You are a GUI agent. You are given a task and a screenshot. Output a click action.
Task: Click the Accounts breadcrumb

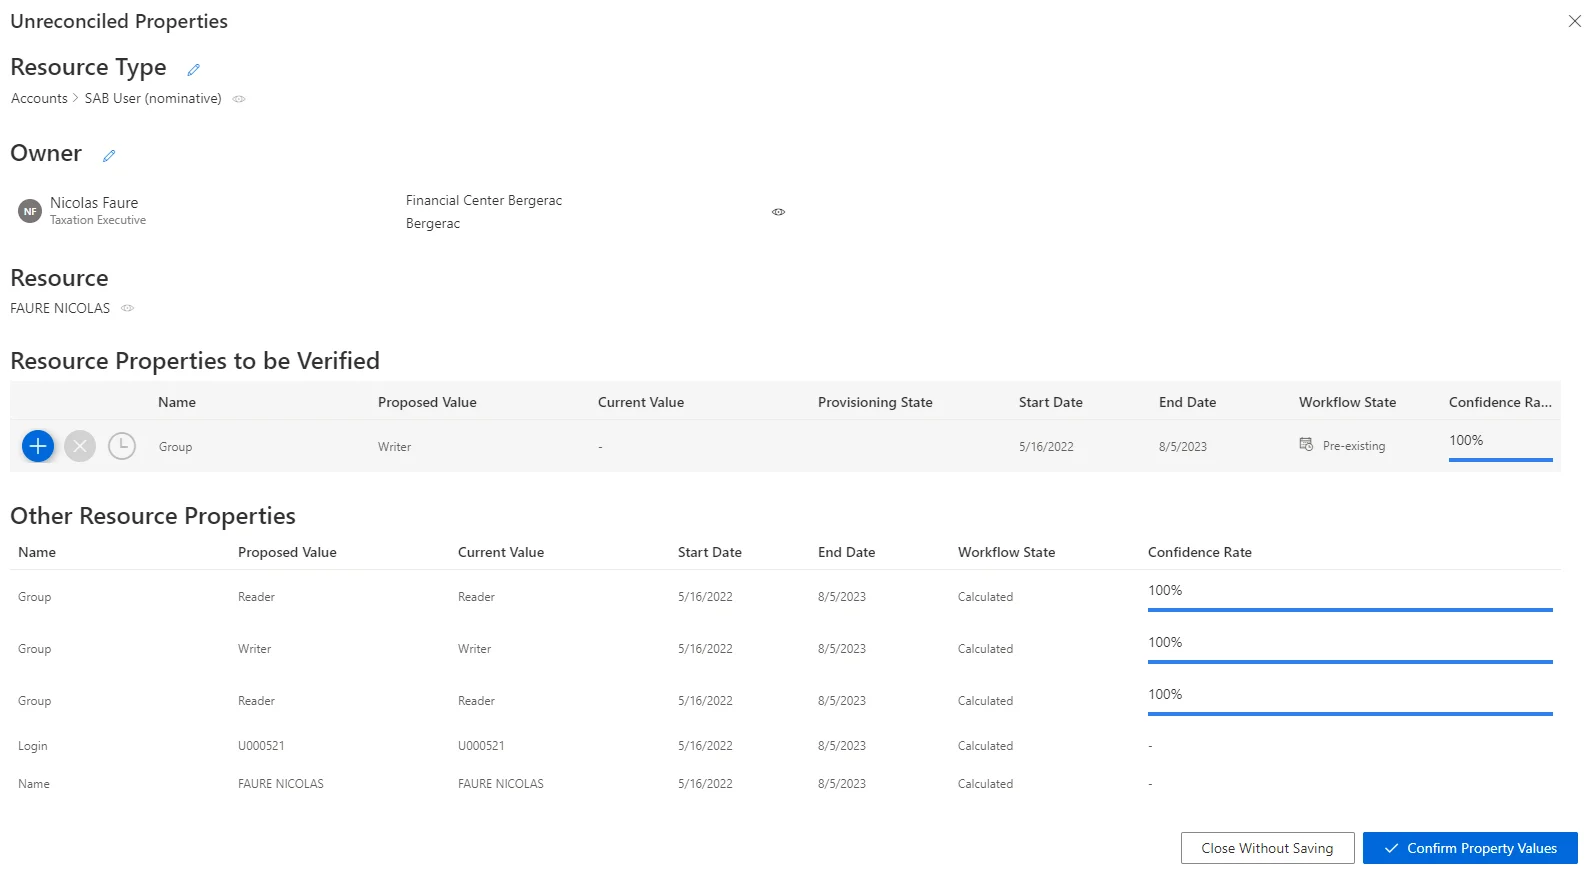click(x=39, y=98)
